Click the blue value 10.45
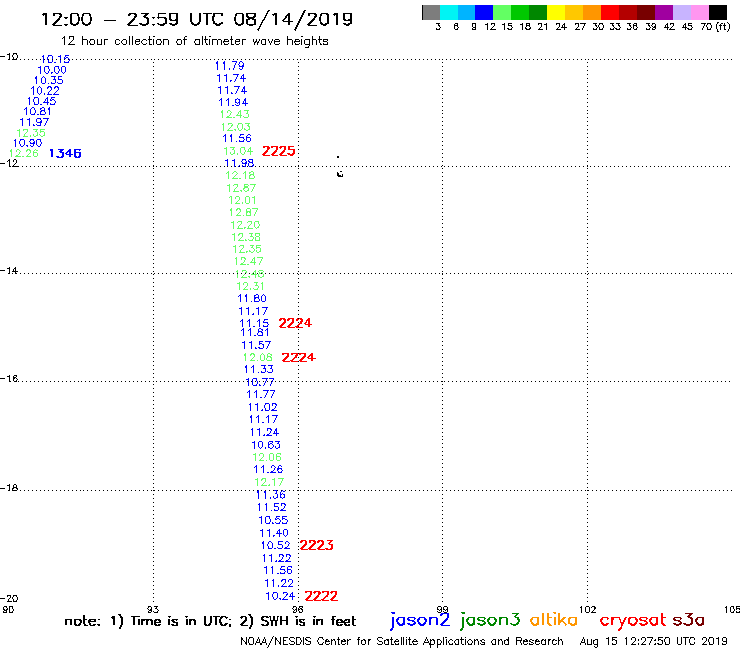 (42, 101)
